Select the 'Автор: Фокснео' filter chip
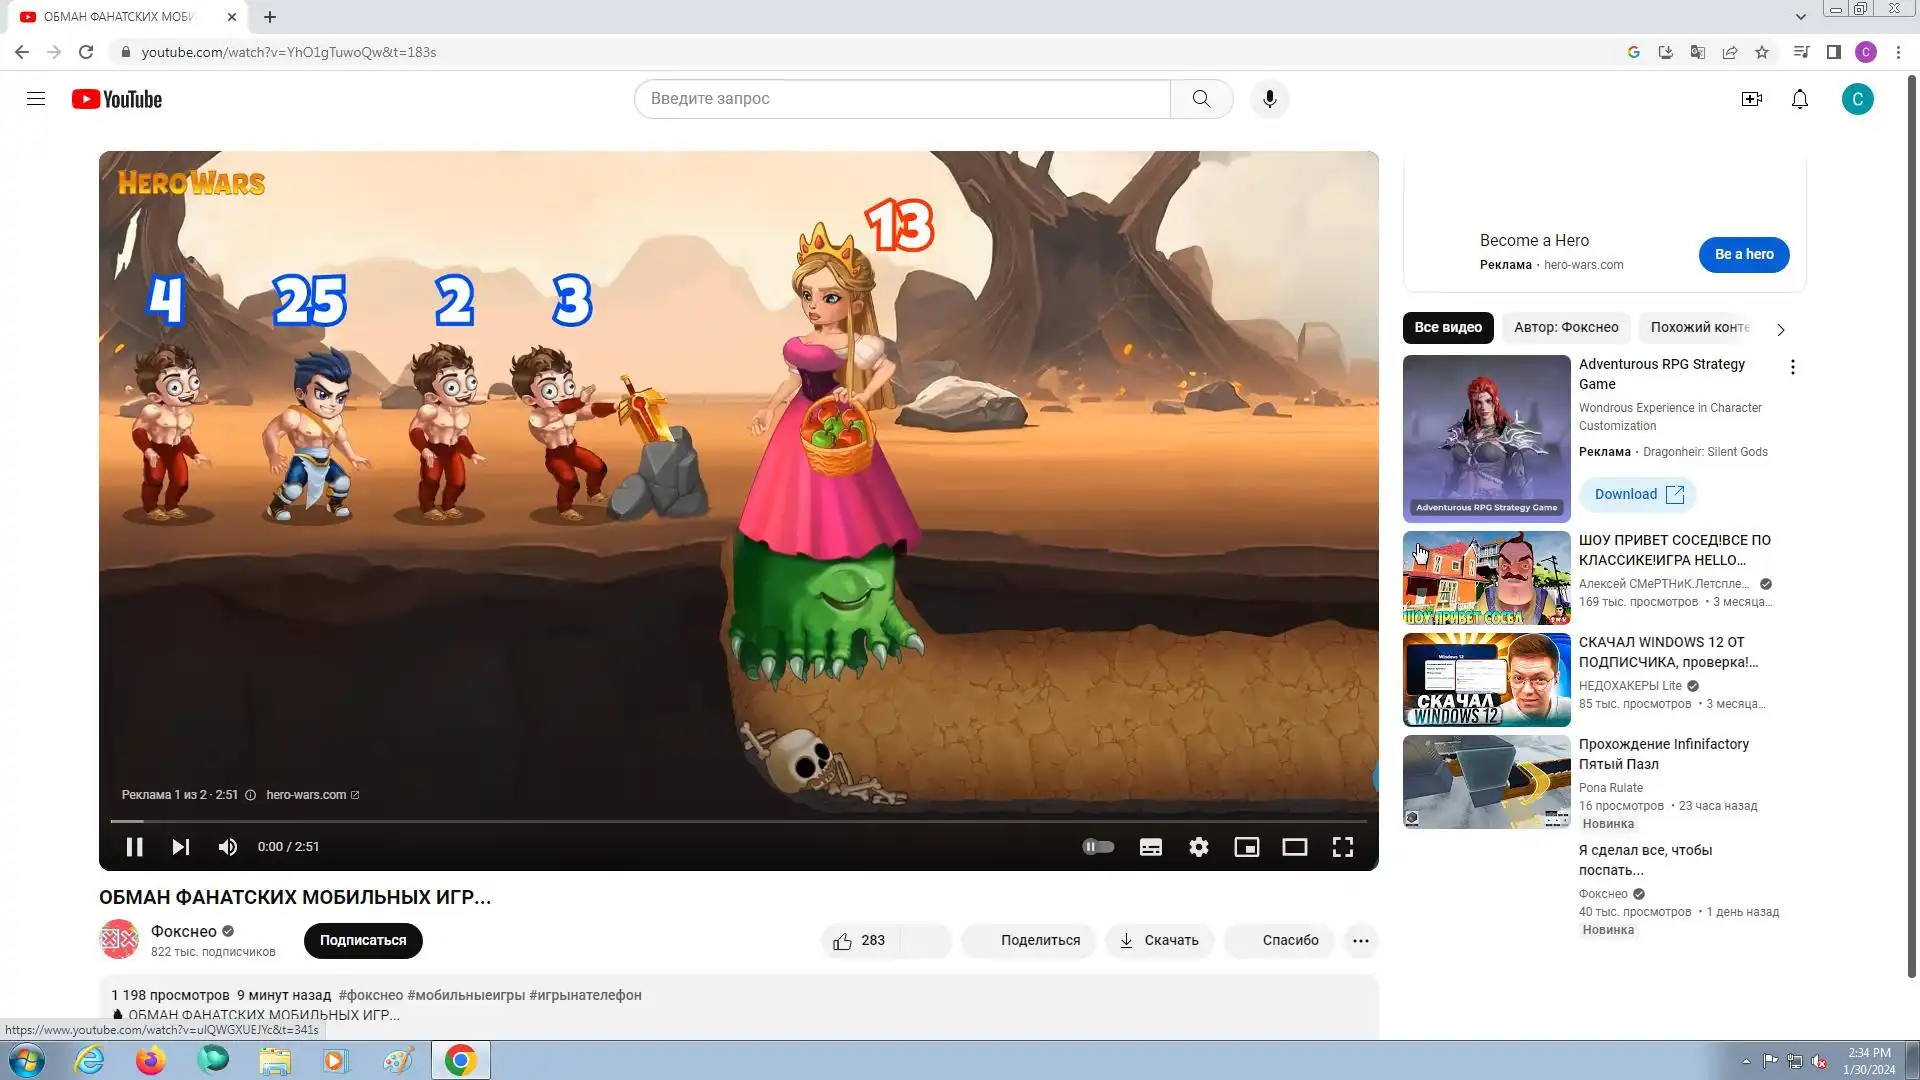This screenshot has height=1080, width=1920. coord(1565,328)
